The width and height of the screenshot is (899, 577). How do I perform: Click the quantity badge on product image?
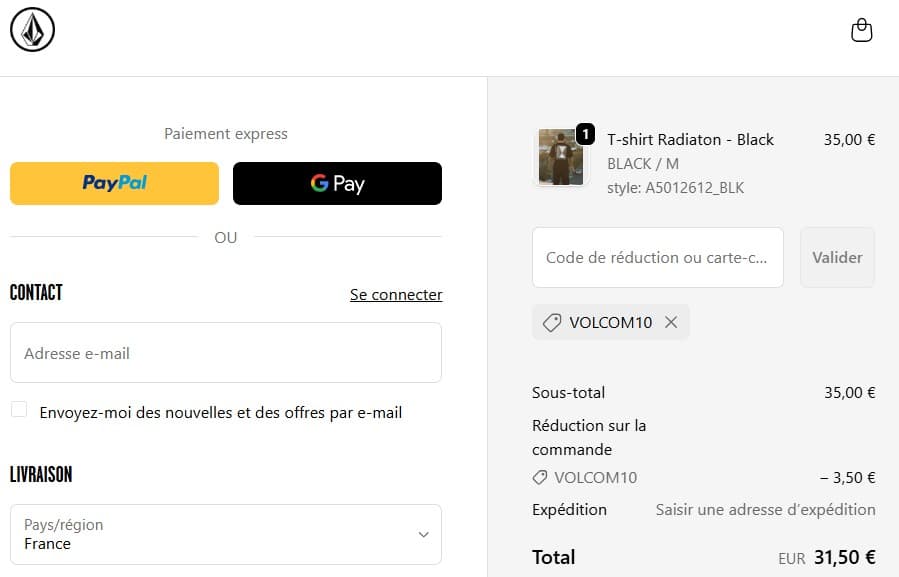(x=585, y=133)
